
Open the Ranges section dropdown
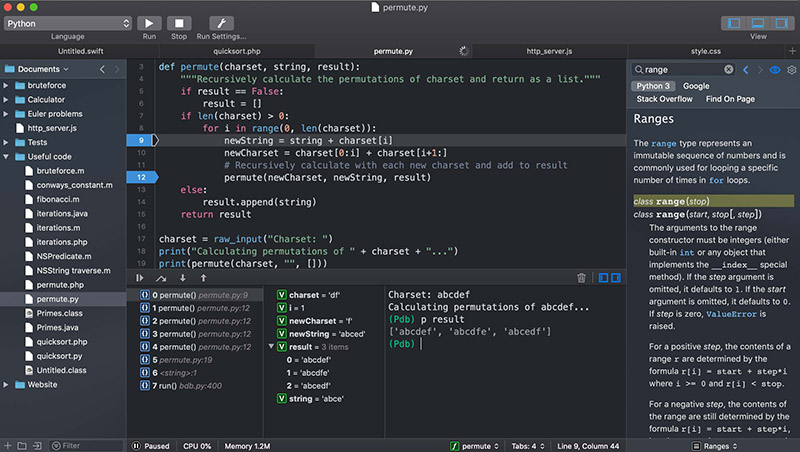pos(714,446)
